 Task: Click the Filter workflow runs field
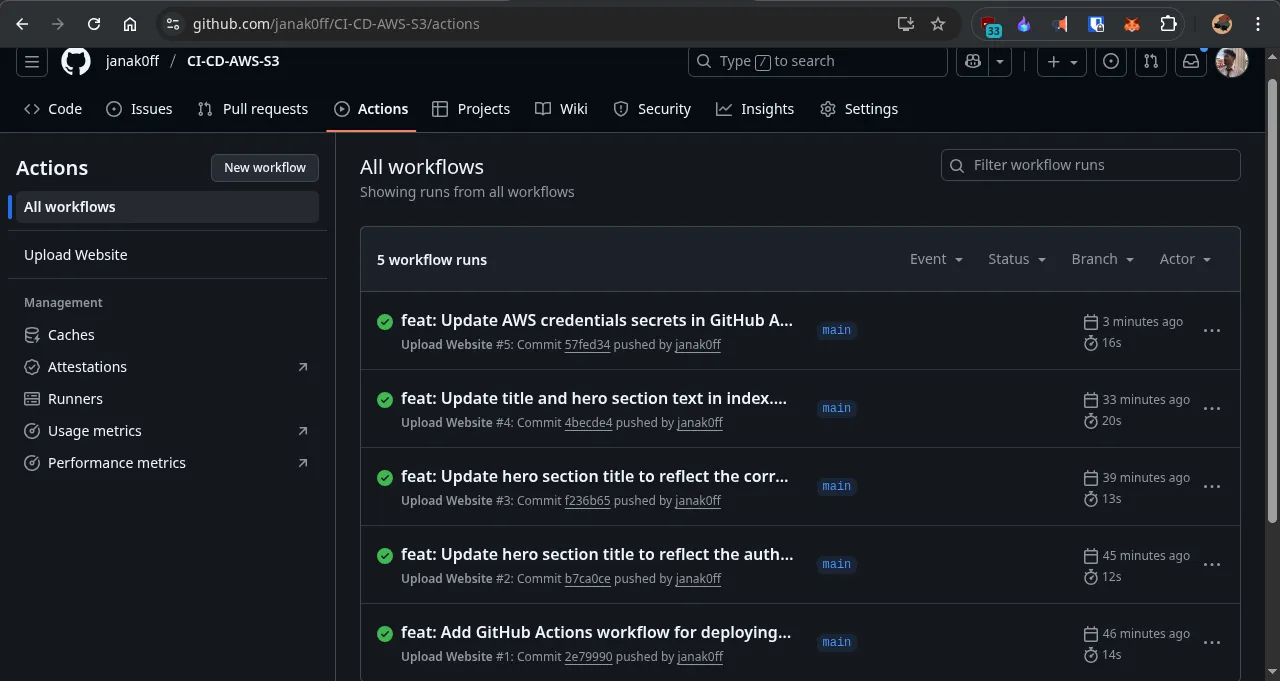point(1091,165)
